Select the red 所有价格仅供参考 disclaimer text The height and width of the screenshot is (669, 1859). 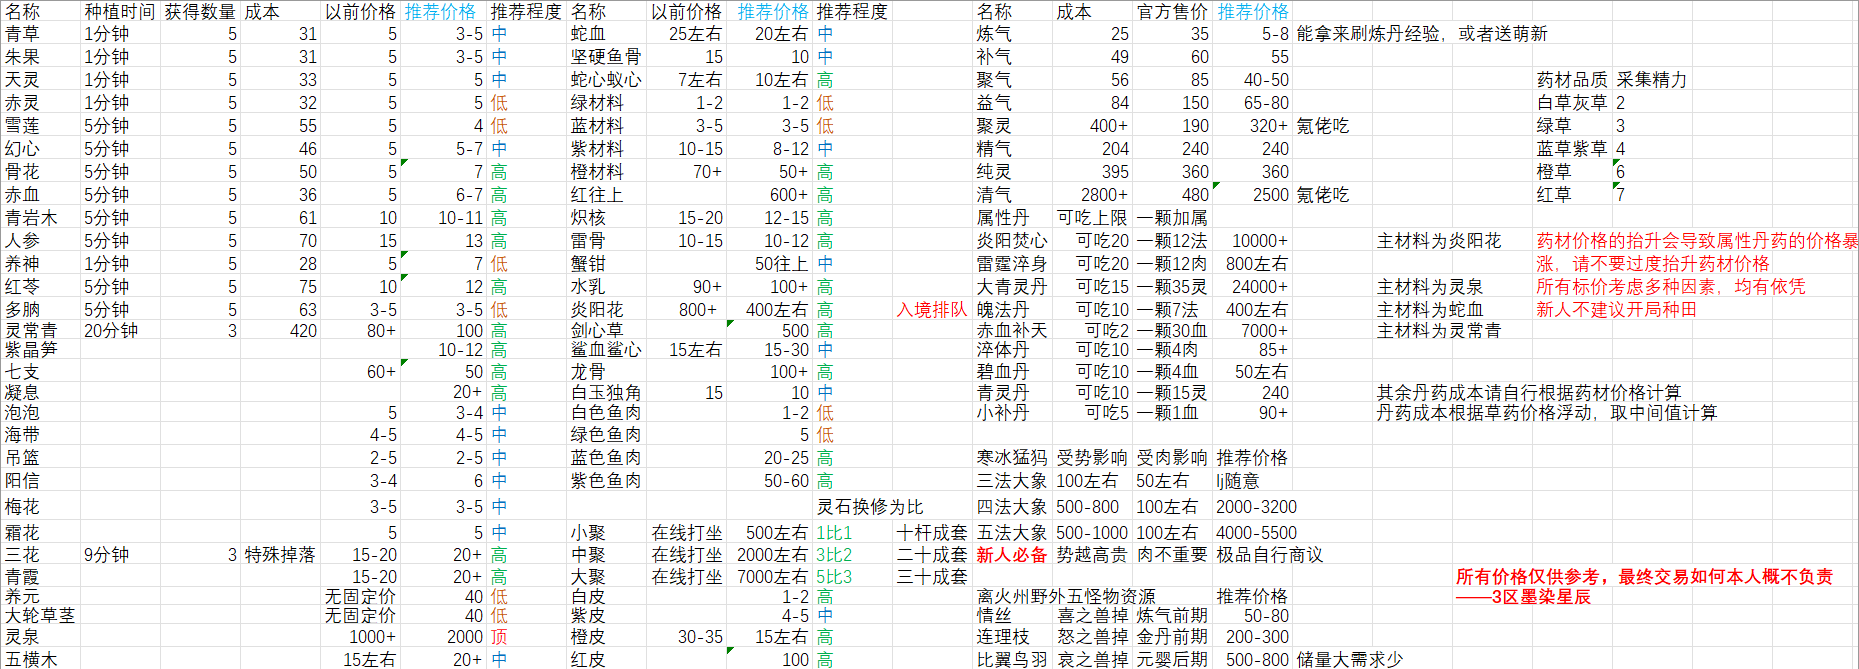1644,577
